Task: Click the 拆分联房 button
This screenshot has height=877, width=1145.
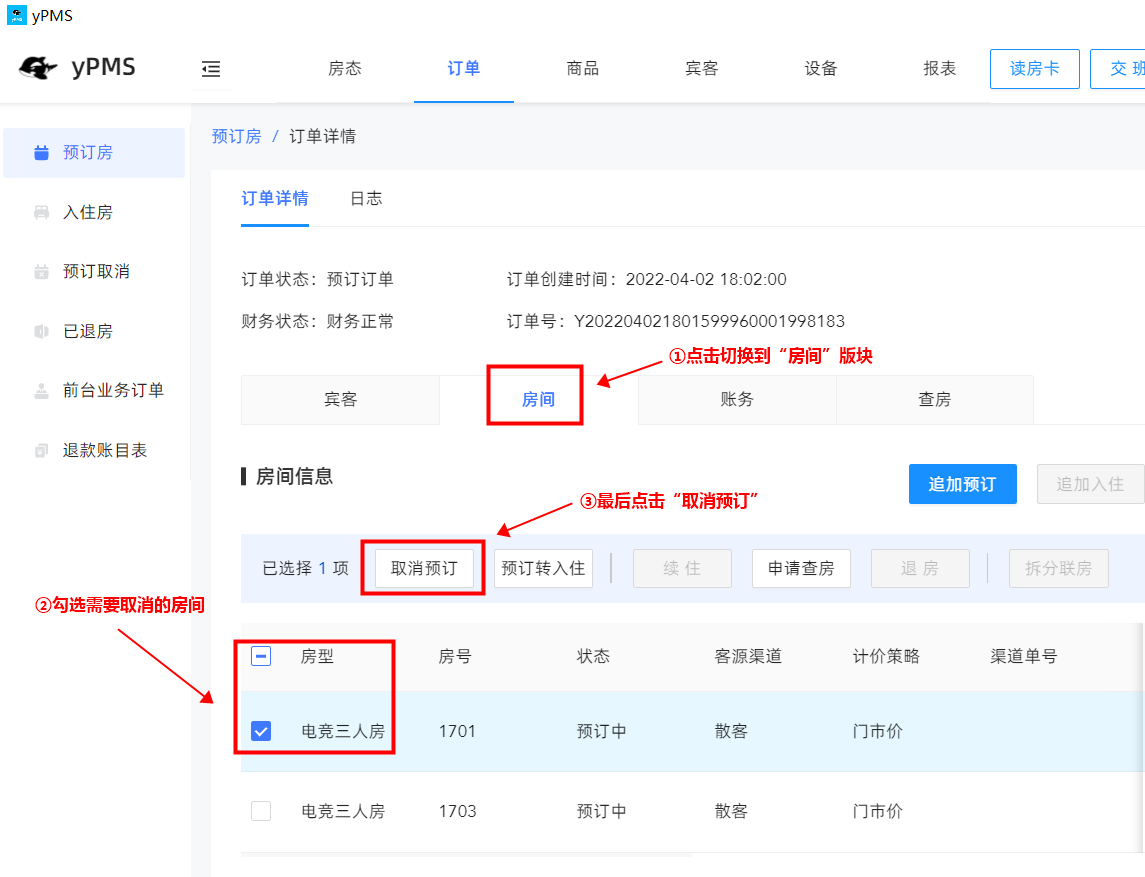Action: pyautogui.click(x=1059, y=568)
